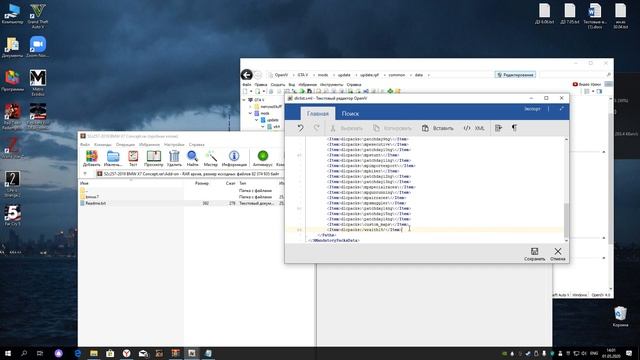Viewport: 640px width, 360px height.
Task: Collapse the mods node in OpenIV tree
Action: (x=251, y=113)
